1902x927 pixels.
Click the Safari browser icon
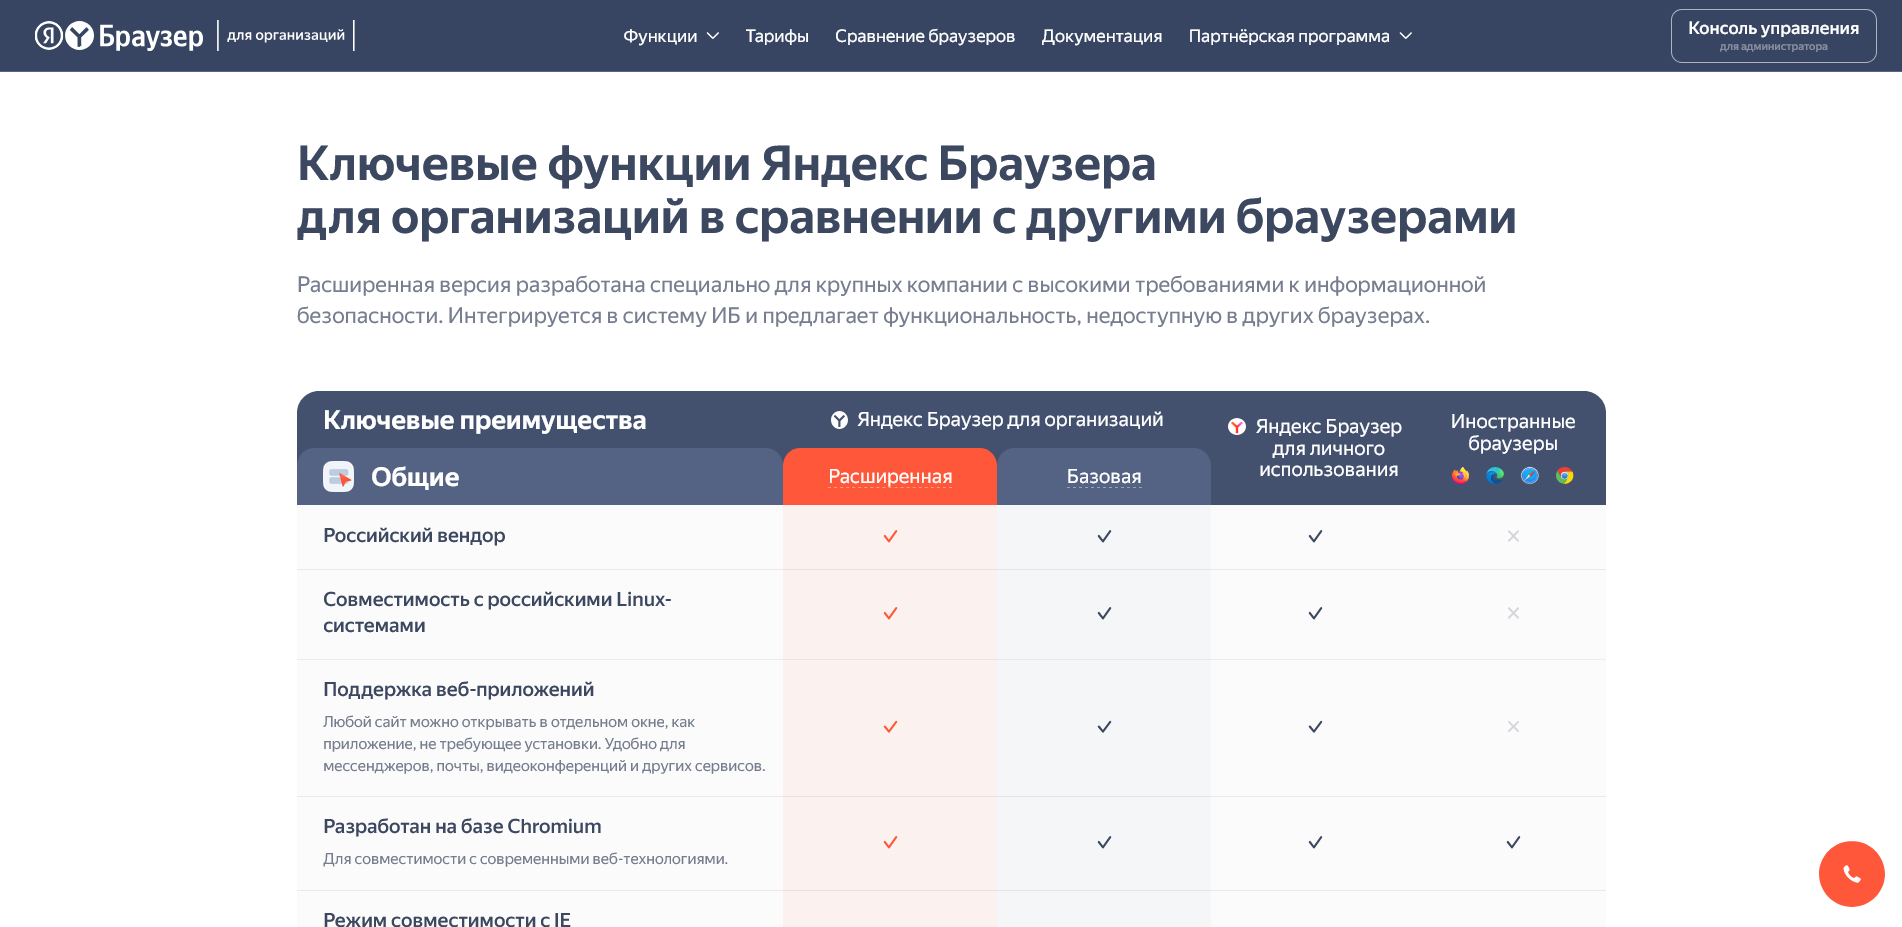[1529, 476]
